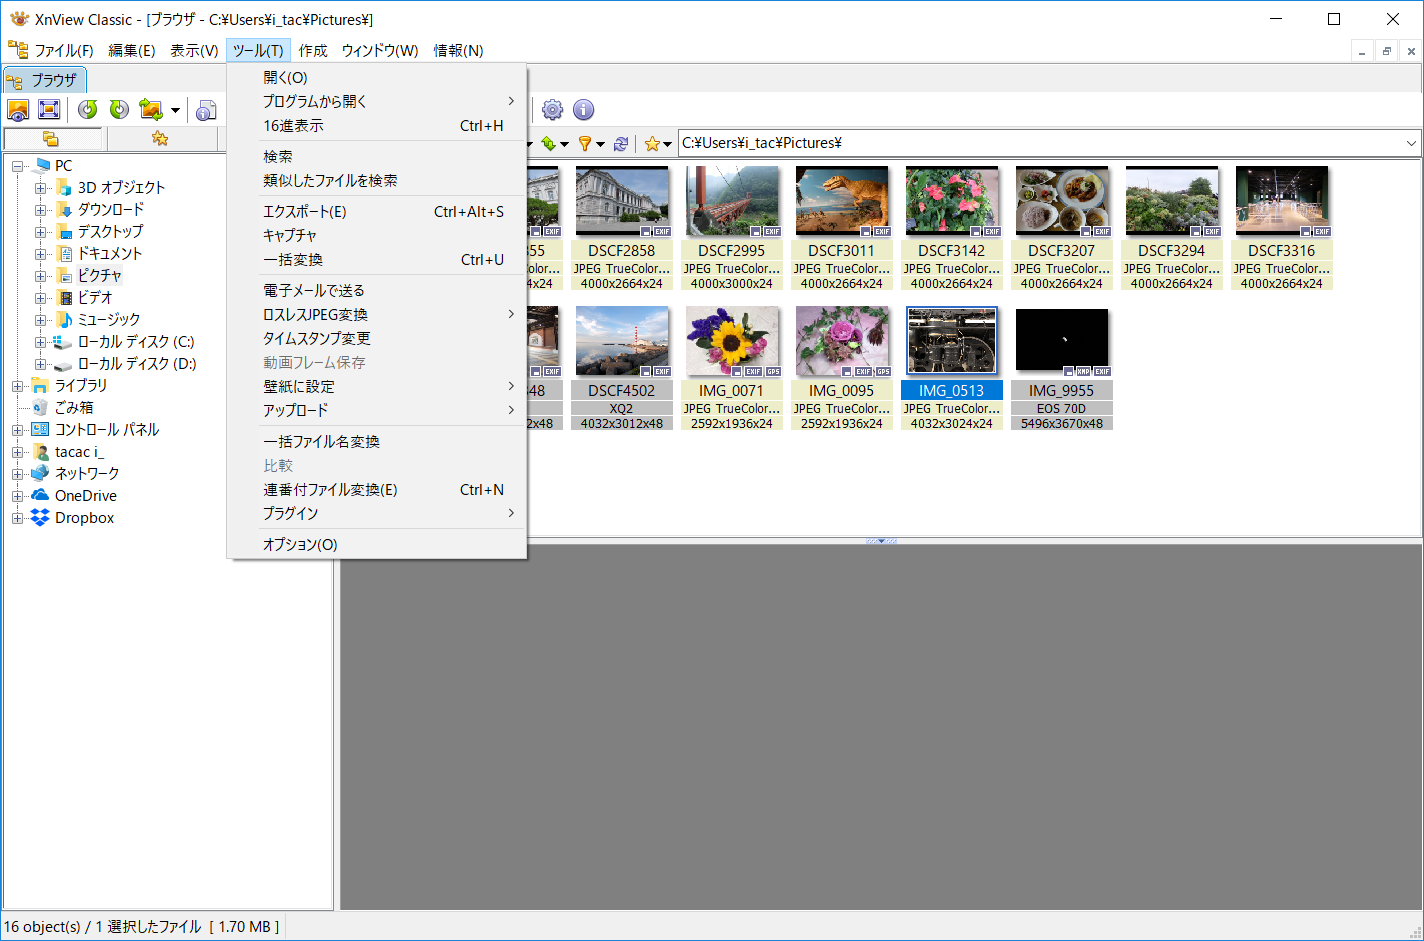Screen dimensions: 1424x941
Task: Click the view image toolbar icon
Action: point(18,110)
